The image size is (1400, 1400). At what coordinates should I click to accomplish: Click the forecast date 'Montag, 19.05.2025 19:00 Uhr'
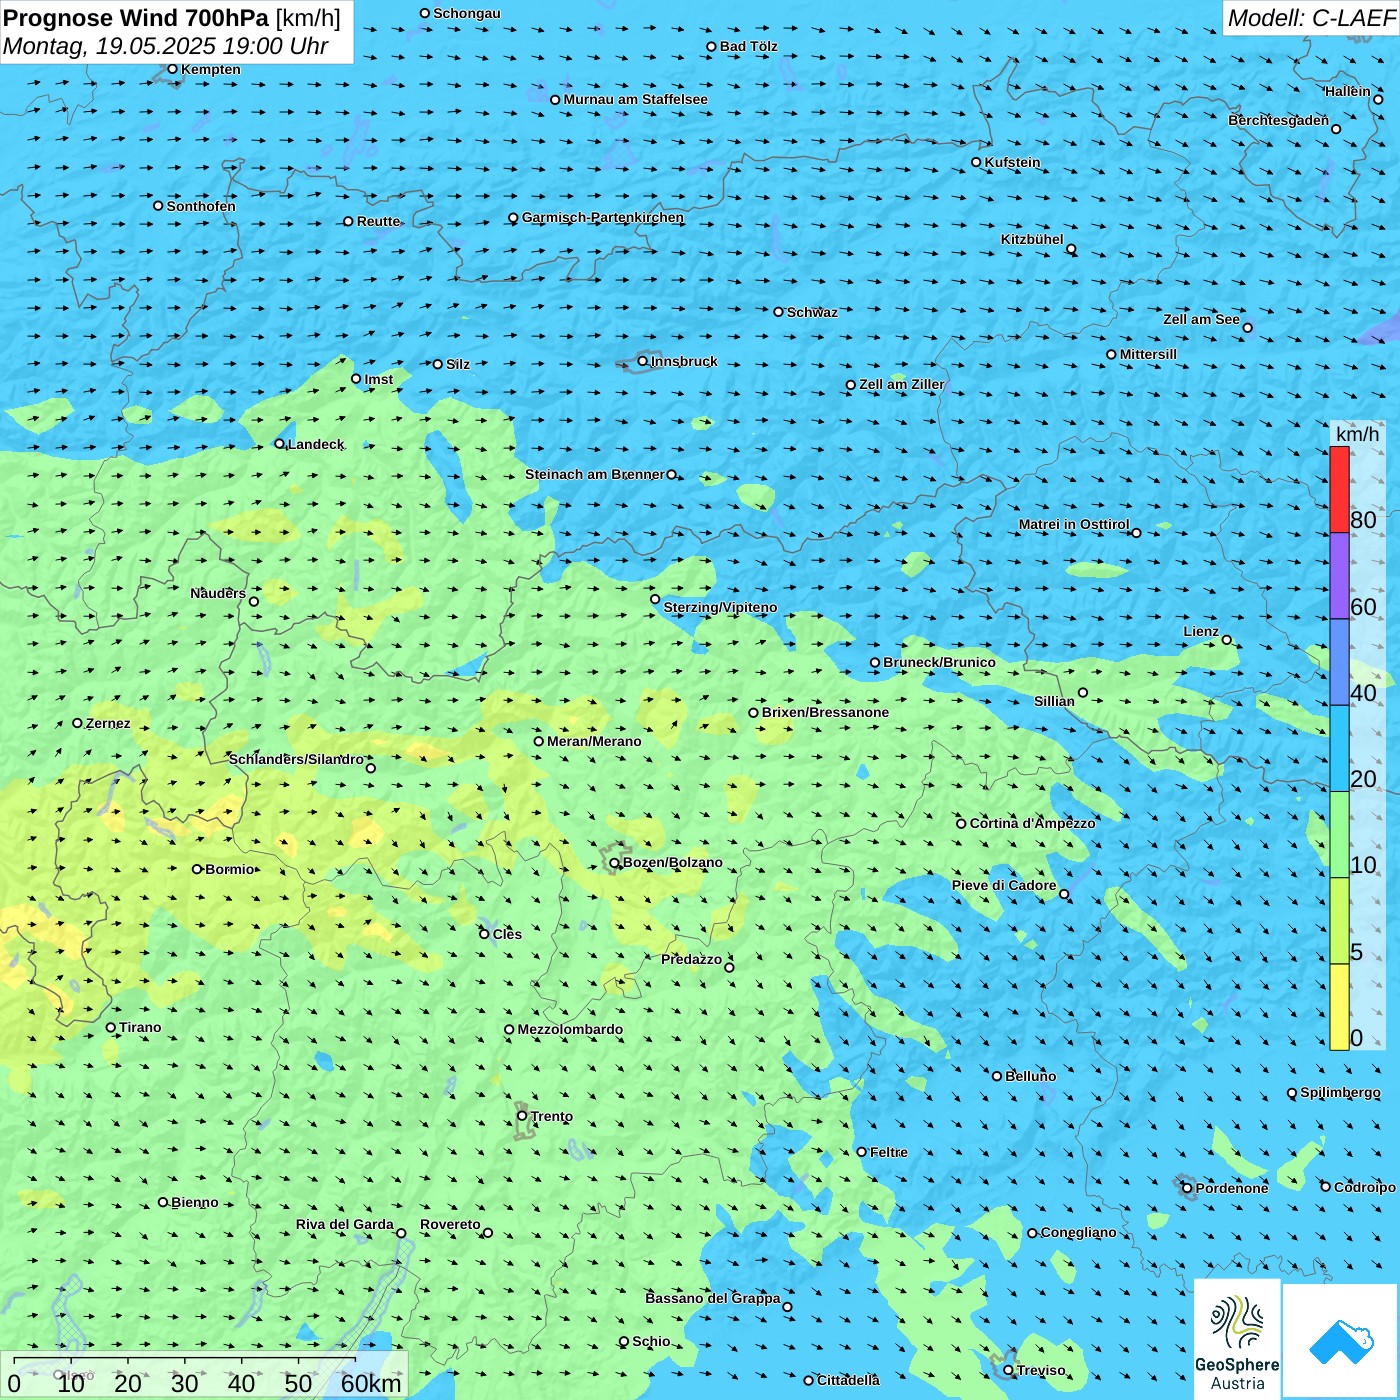[166, 46]
